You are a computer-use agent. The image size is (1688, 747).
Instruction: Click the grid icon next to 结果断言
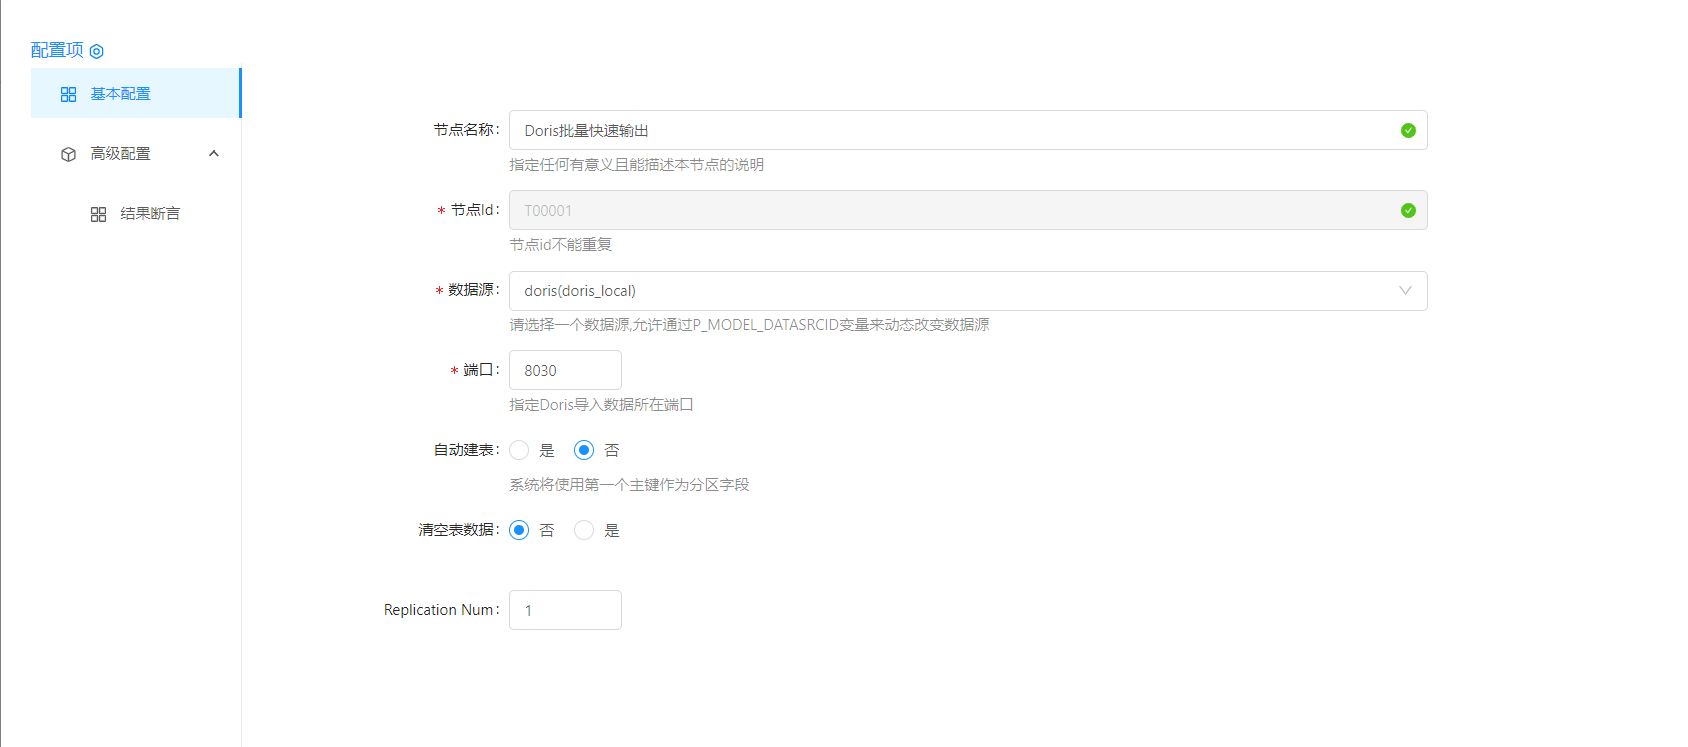(x=98, y=214)
